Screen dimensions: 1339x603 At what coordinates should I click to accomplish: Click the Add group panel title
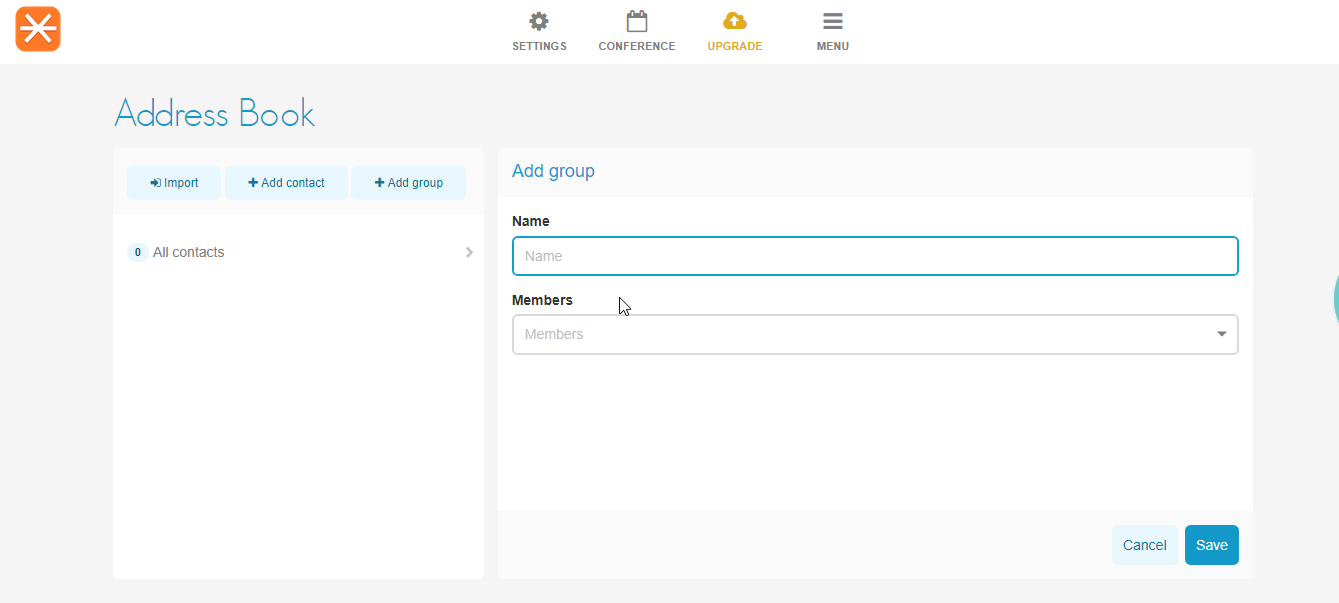[x=553, y=171]
